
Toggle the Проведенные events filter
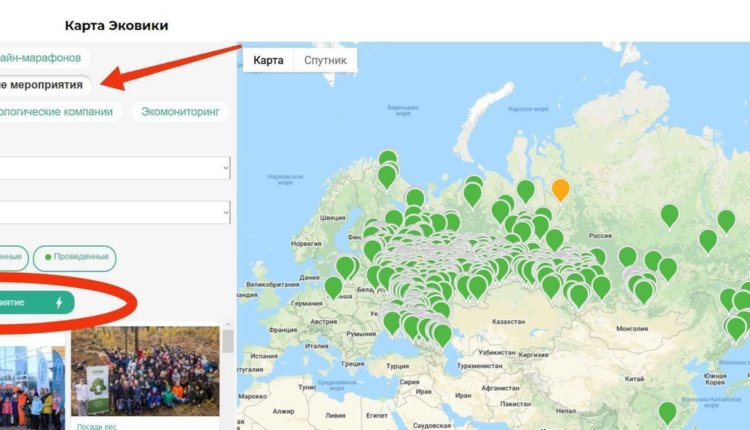point(73,257)
